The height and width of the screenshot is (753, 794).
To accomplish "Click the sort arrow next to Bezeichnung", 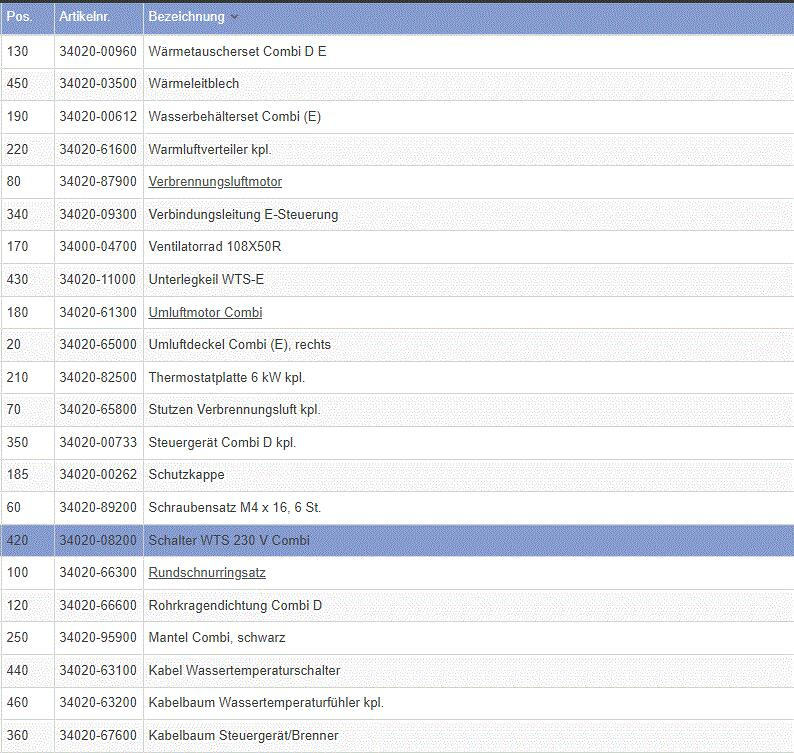I will pyautogui.click(x=234, y=18).
